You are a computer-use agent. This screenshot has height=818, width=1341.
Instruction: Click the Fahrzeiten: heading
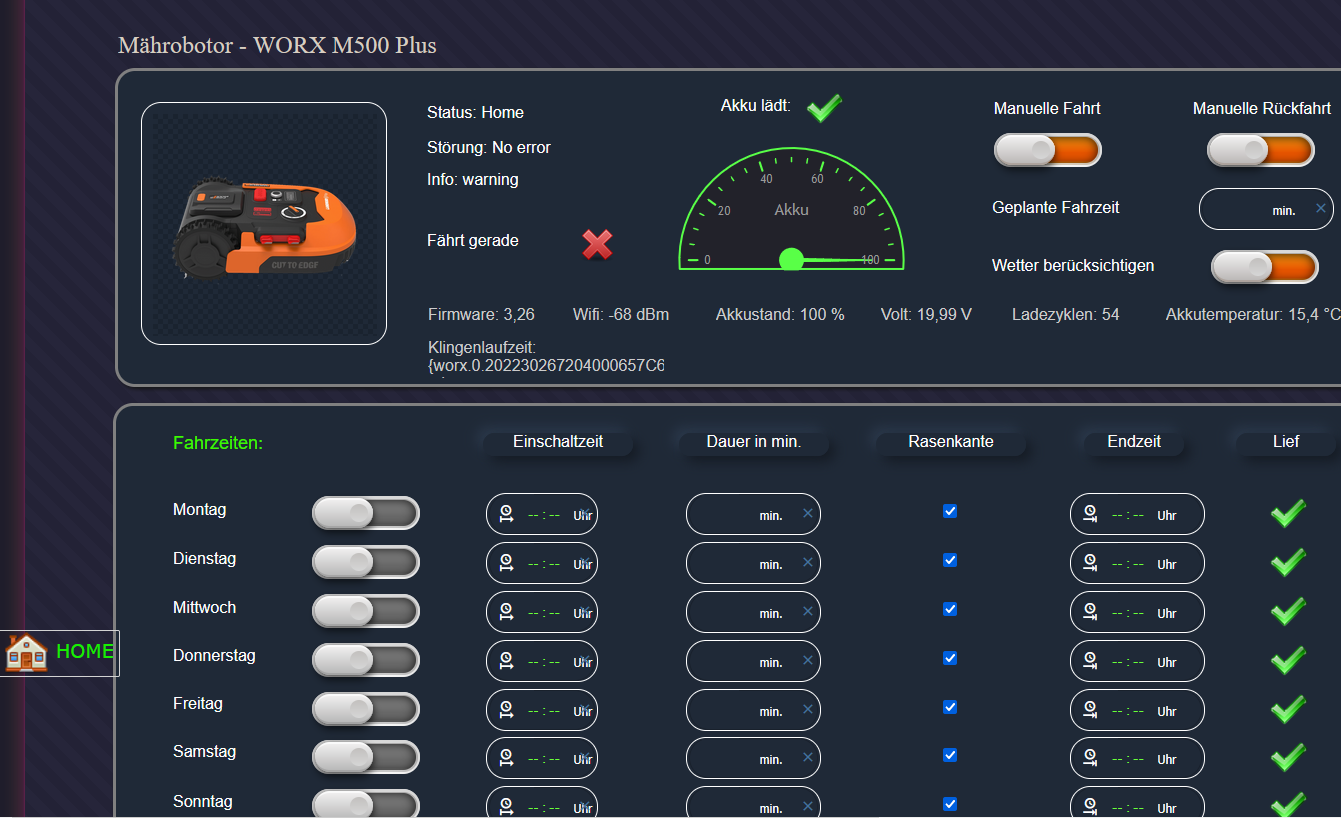point(218,443)
